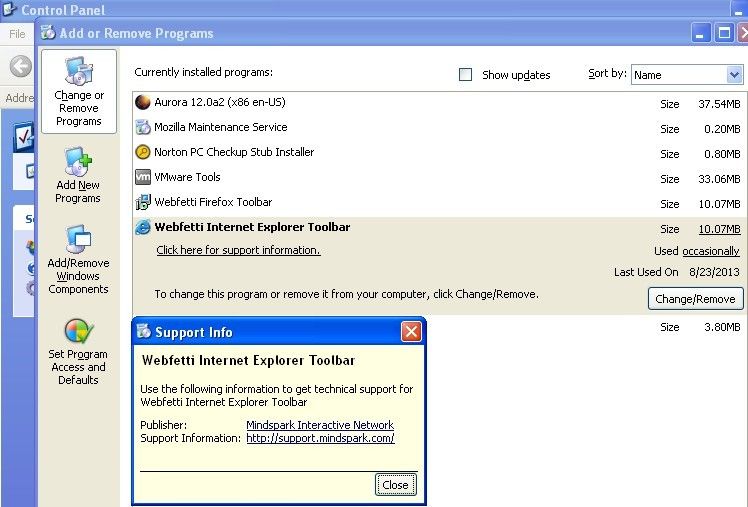Image resolution: width=748 pixels, height=507 pixels.
Task: Click the Webfetti Firefox Toolbar icon
Action: pyautogui.click(x=143, y=202)
